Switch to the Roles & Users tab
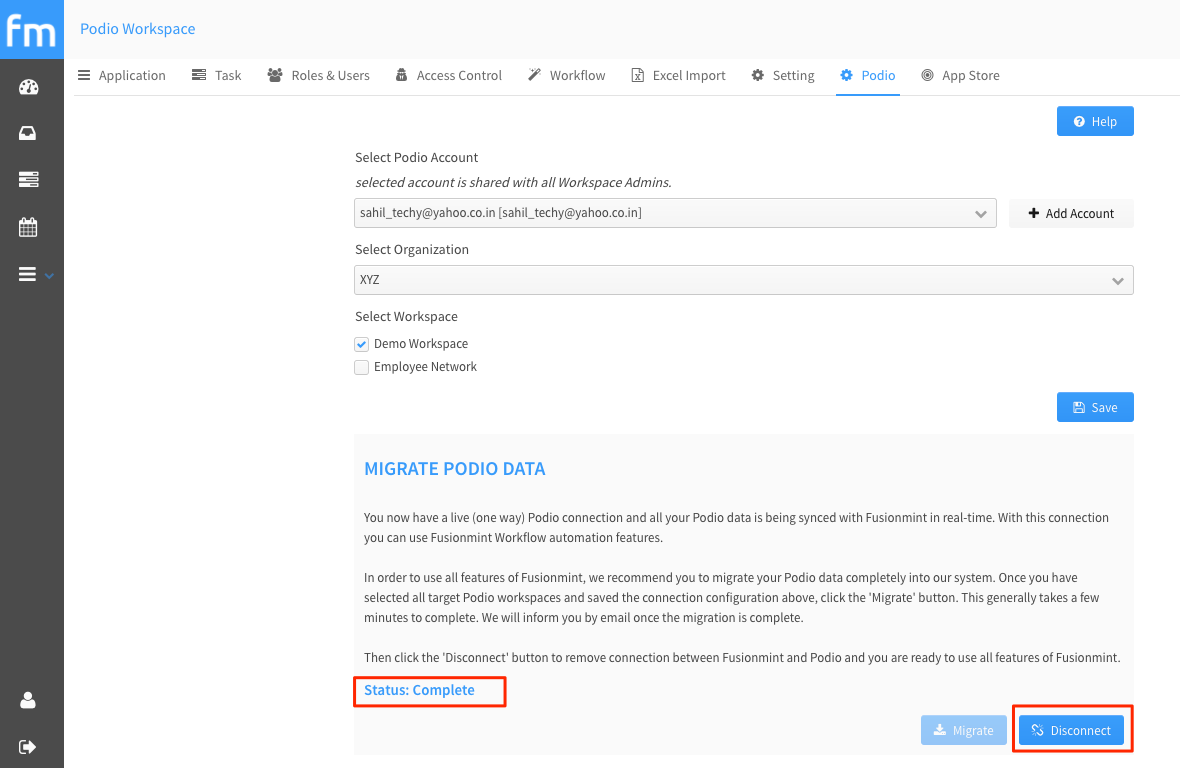The image size is (1180, 768). click(x=319, y=75)
